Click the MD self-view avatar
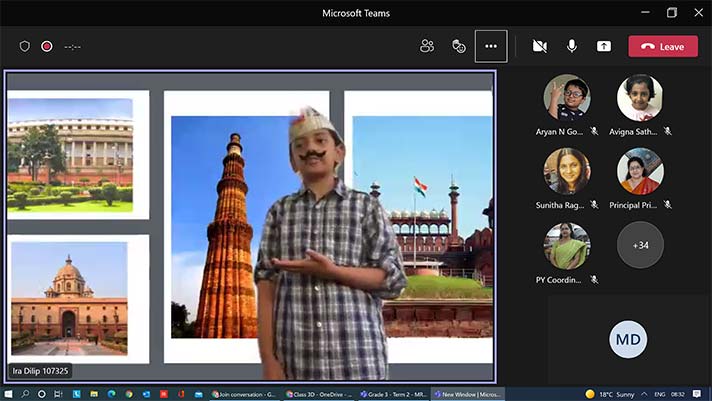This screenshot has height=401, width=712. coord(628,341)
